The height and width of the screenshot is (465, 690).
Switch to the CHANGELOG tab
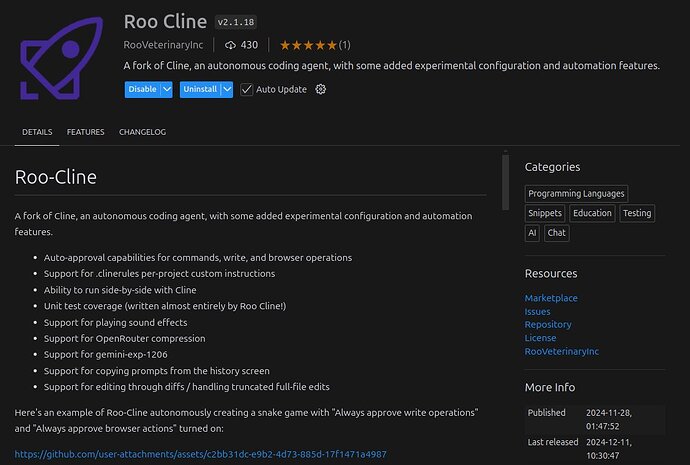click(142, 132)
